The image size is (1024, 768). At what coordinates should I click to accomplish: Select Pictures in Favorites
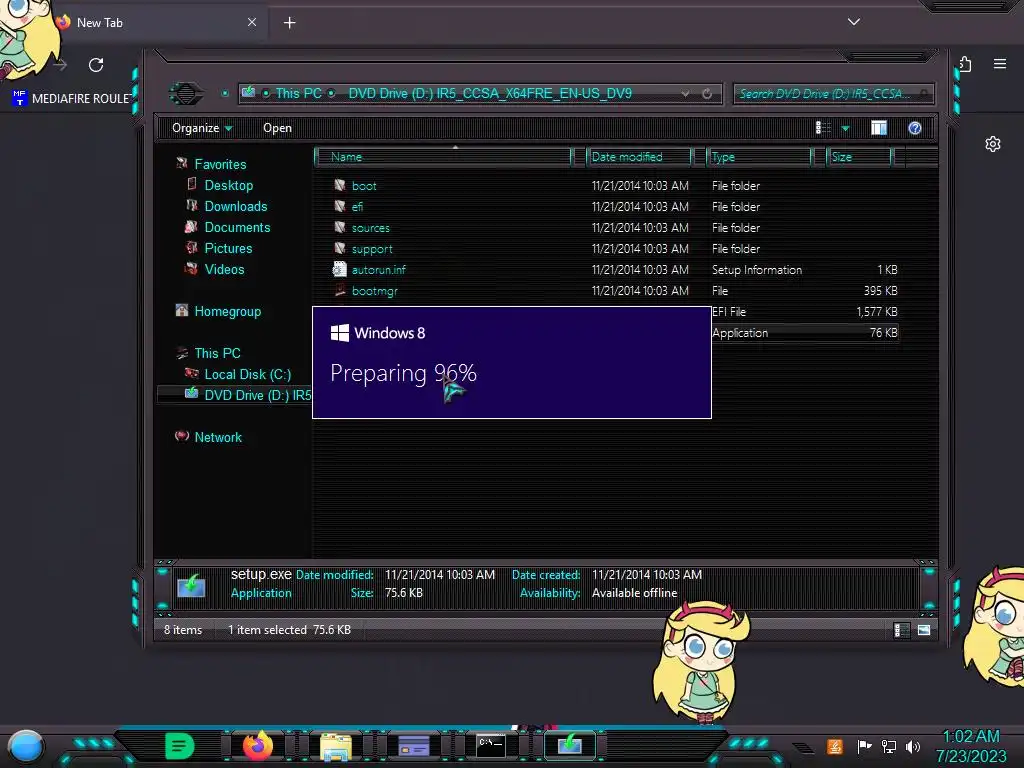pyautogui.click(x=228, y=248)
